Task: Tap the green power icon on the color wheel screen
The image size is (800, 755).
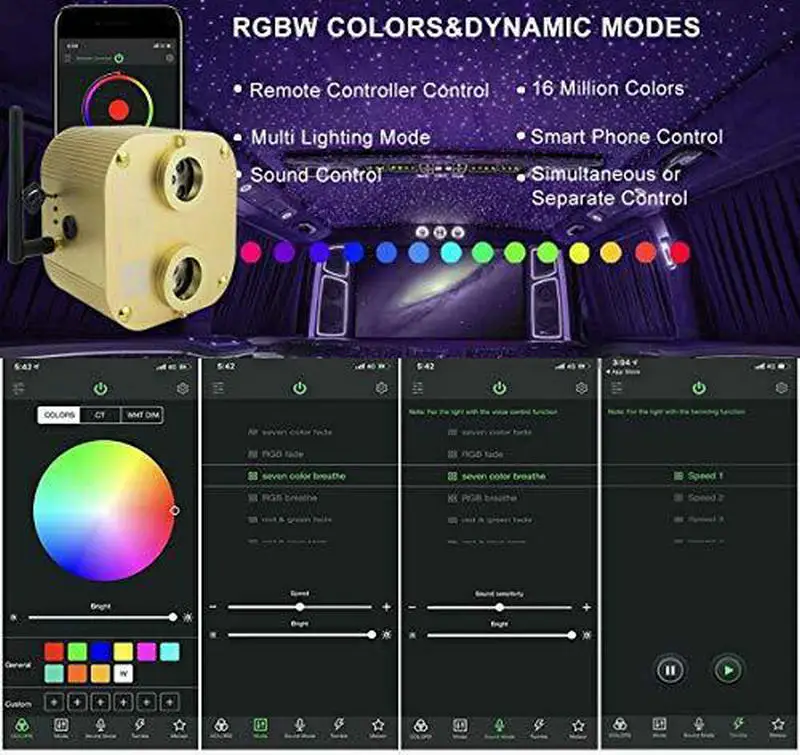Action: [x=101, y=389]
